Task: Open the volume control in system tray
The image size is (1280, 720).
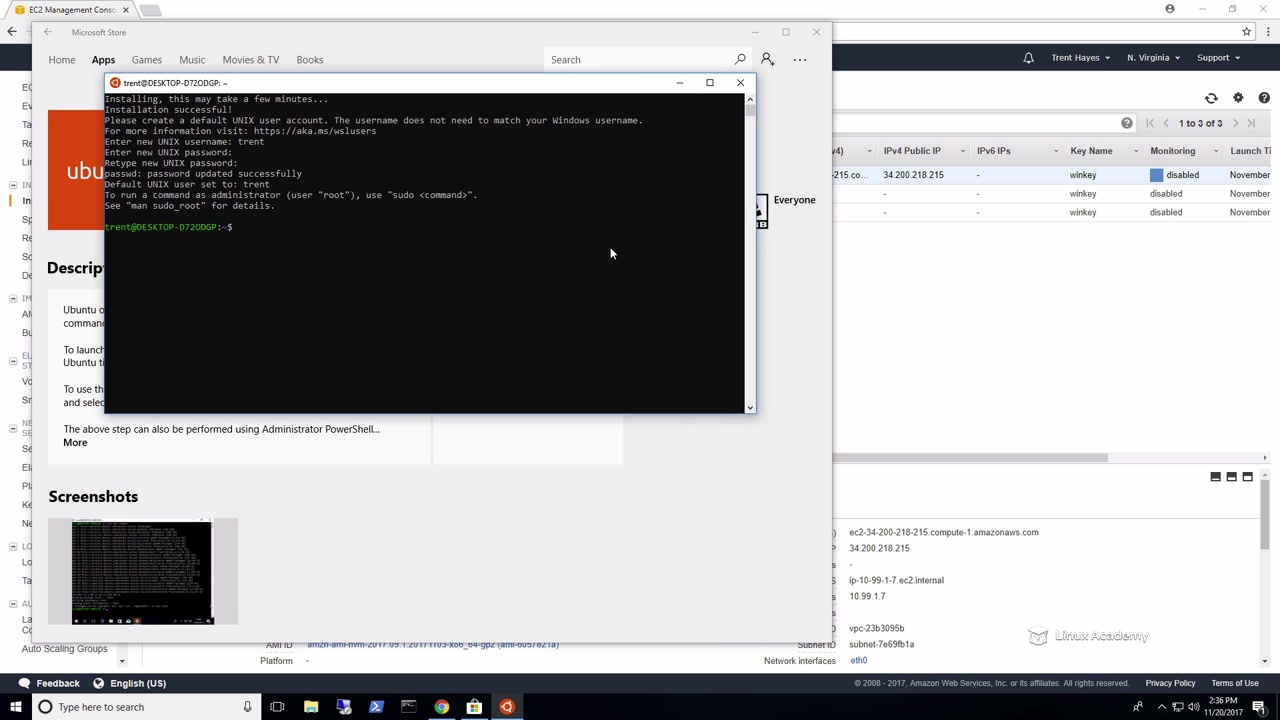Action: point(1194,707)
